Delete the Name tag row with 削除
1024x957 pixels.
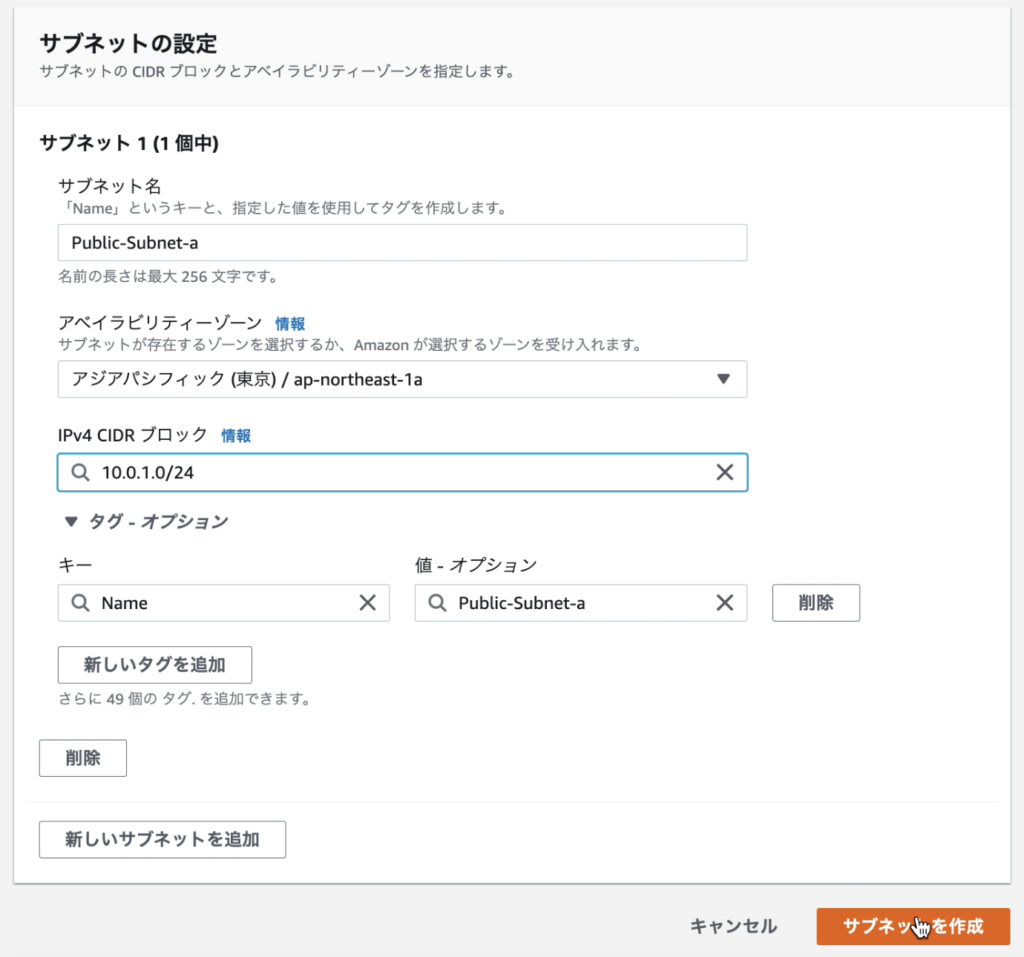816,602
